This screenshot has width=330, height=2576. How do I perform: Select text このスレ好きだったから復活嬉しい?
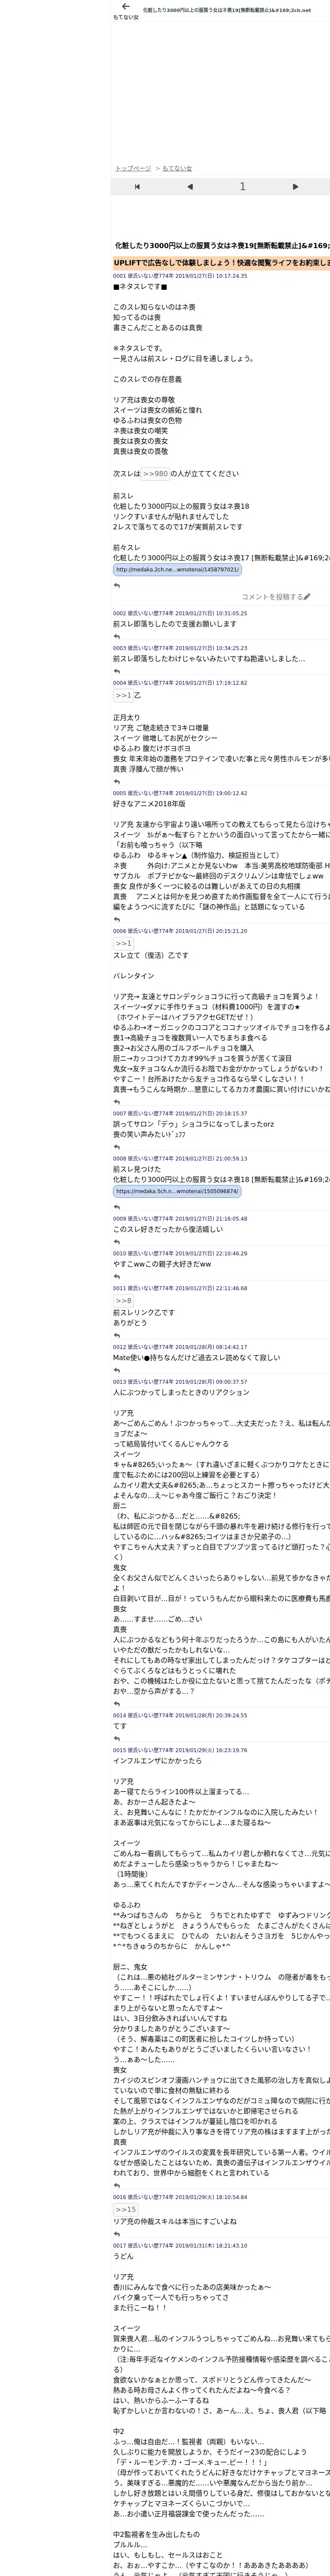point(167,1229)
